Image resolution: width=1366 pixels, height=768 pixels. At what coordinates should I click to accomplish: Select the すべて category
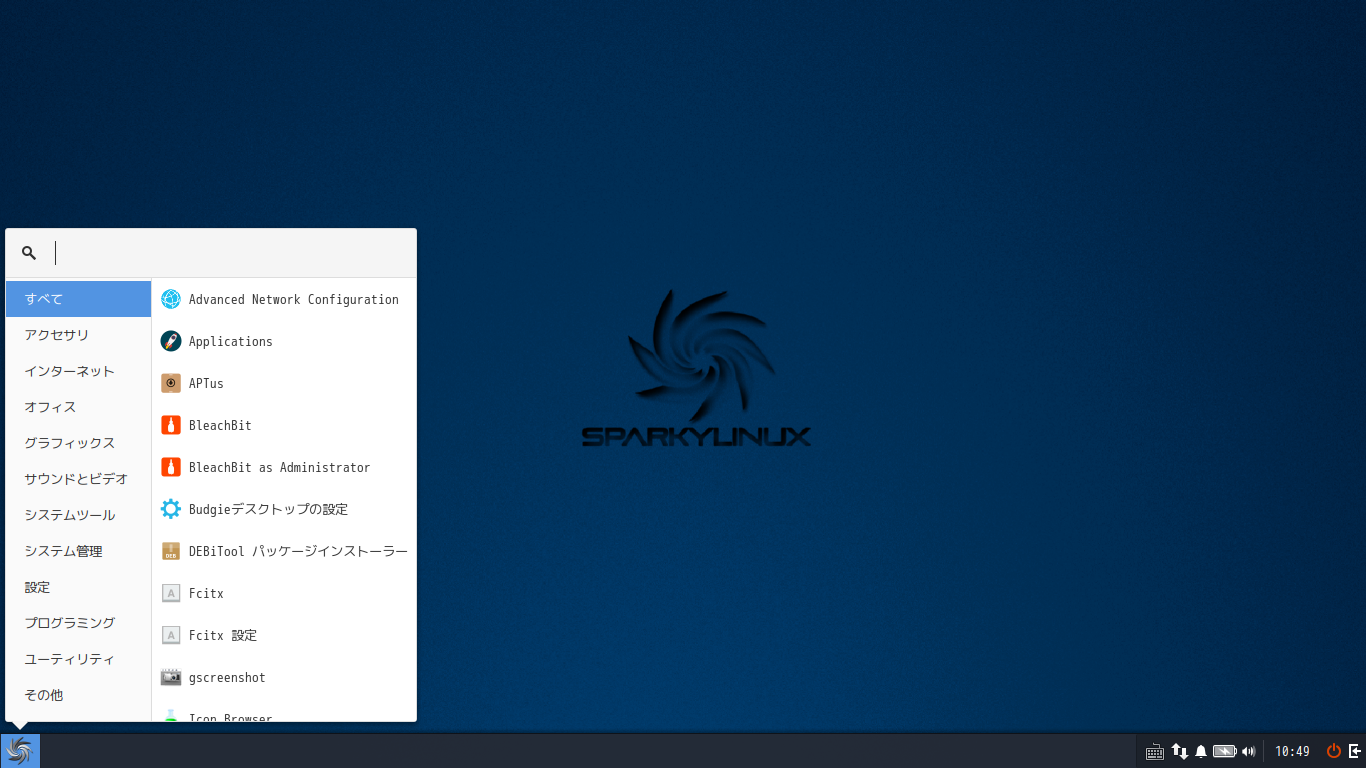click(78, 299)
